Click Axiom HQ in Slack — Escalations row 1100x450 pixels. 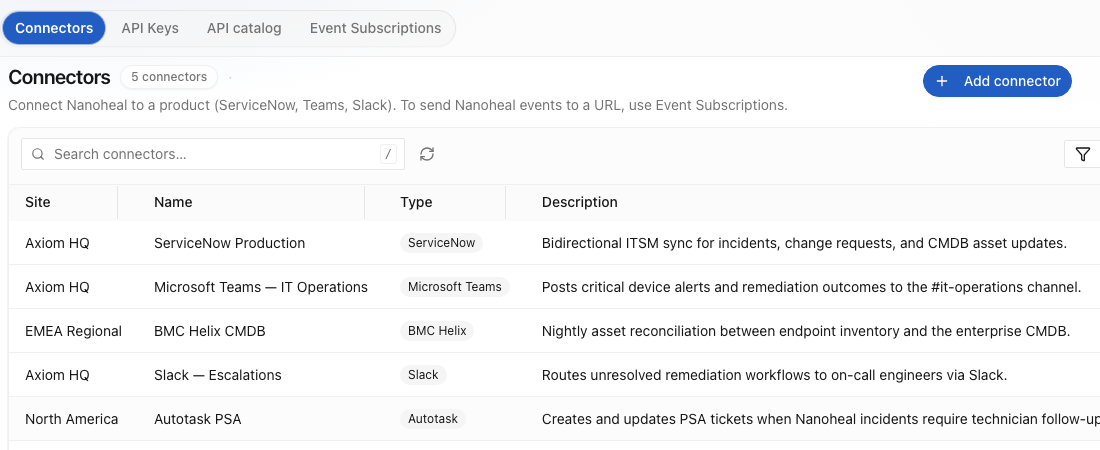[58, 376]
